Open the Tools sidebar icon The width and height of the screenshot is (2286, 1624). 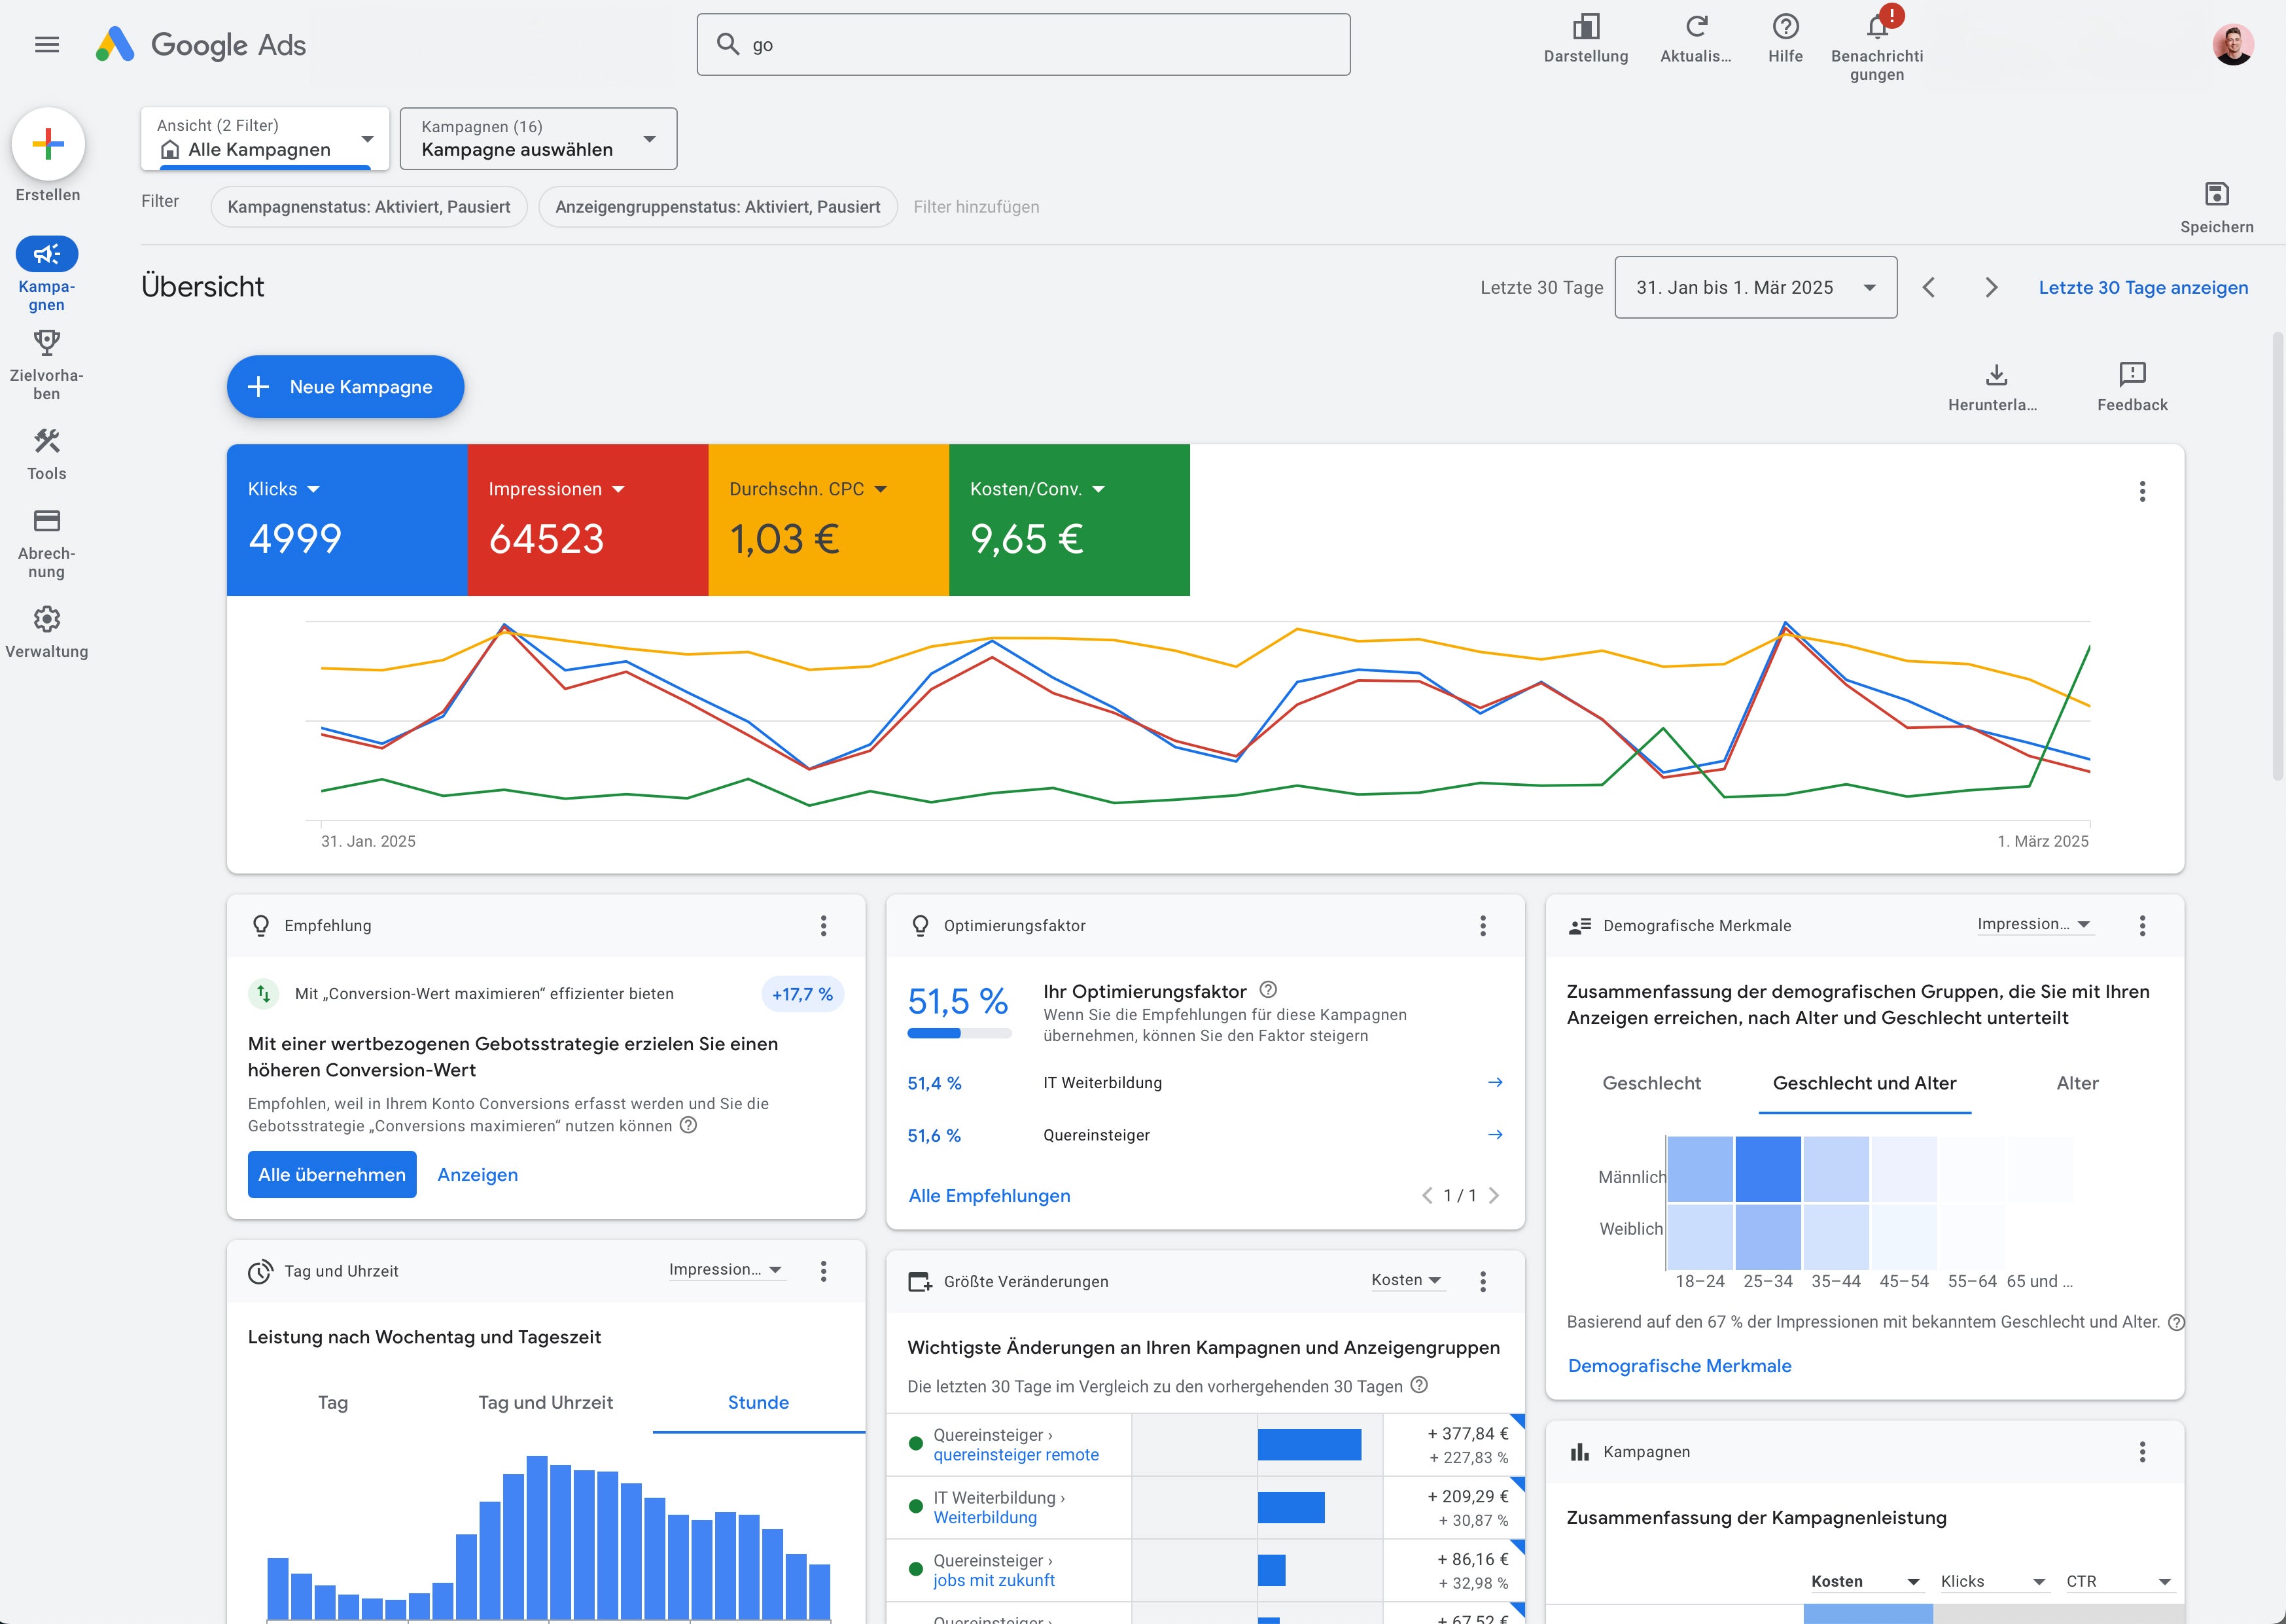pos(47,441)
